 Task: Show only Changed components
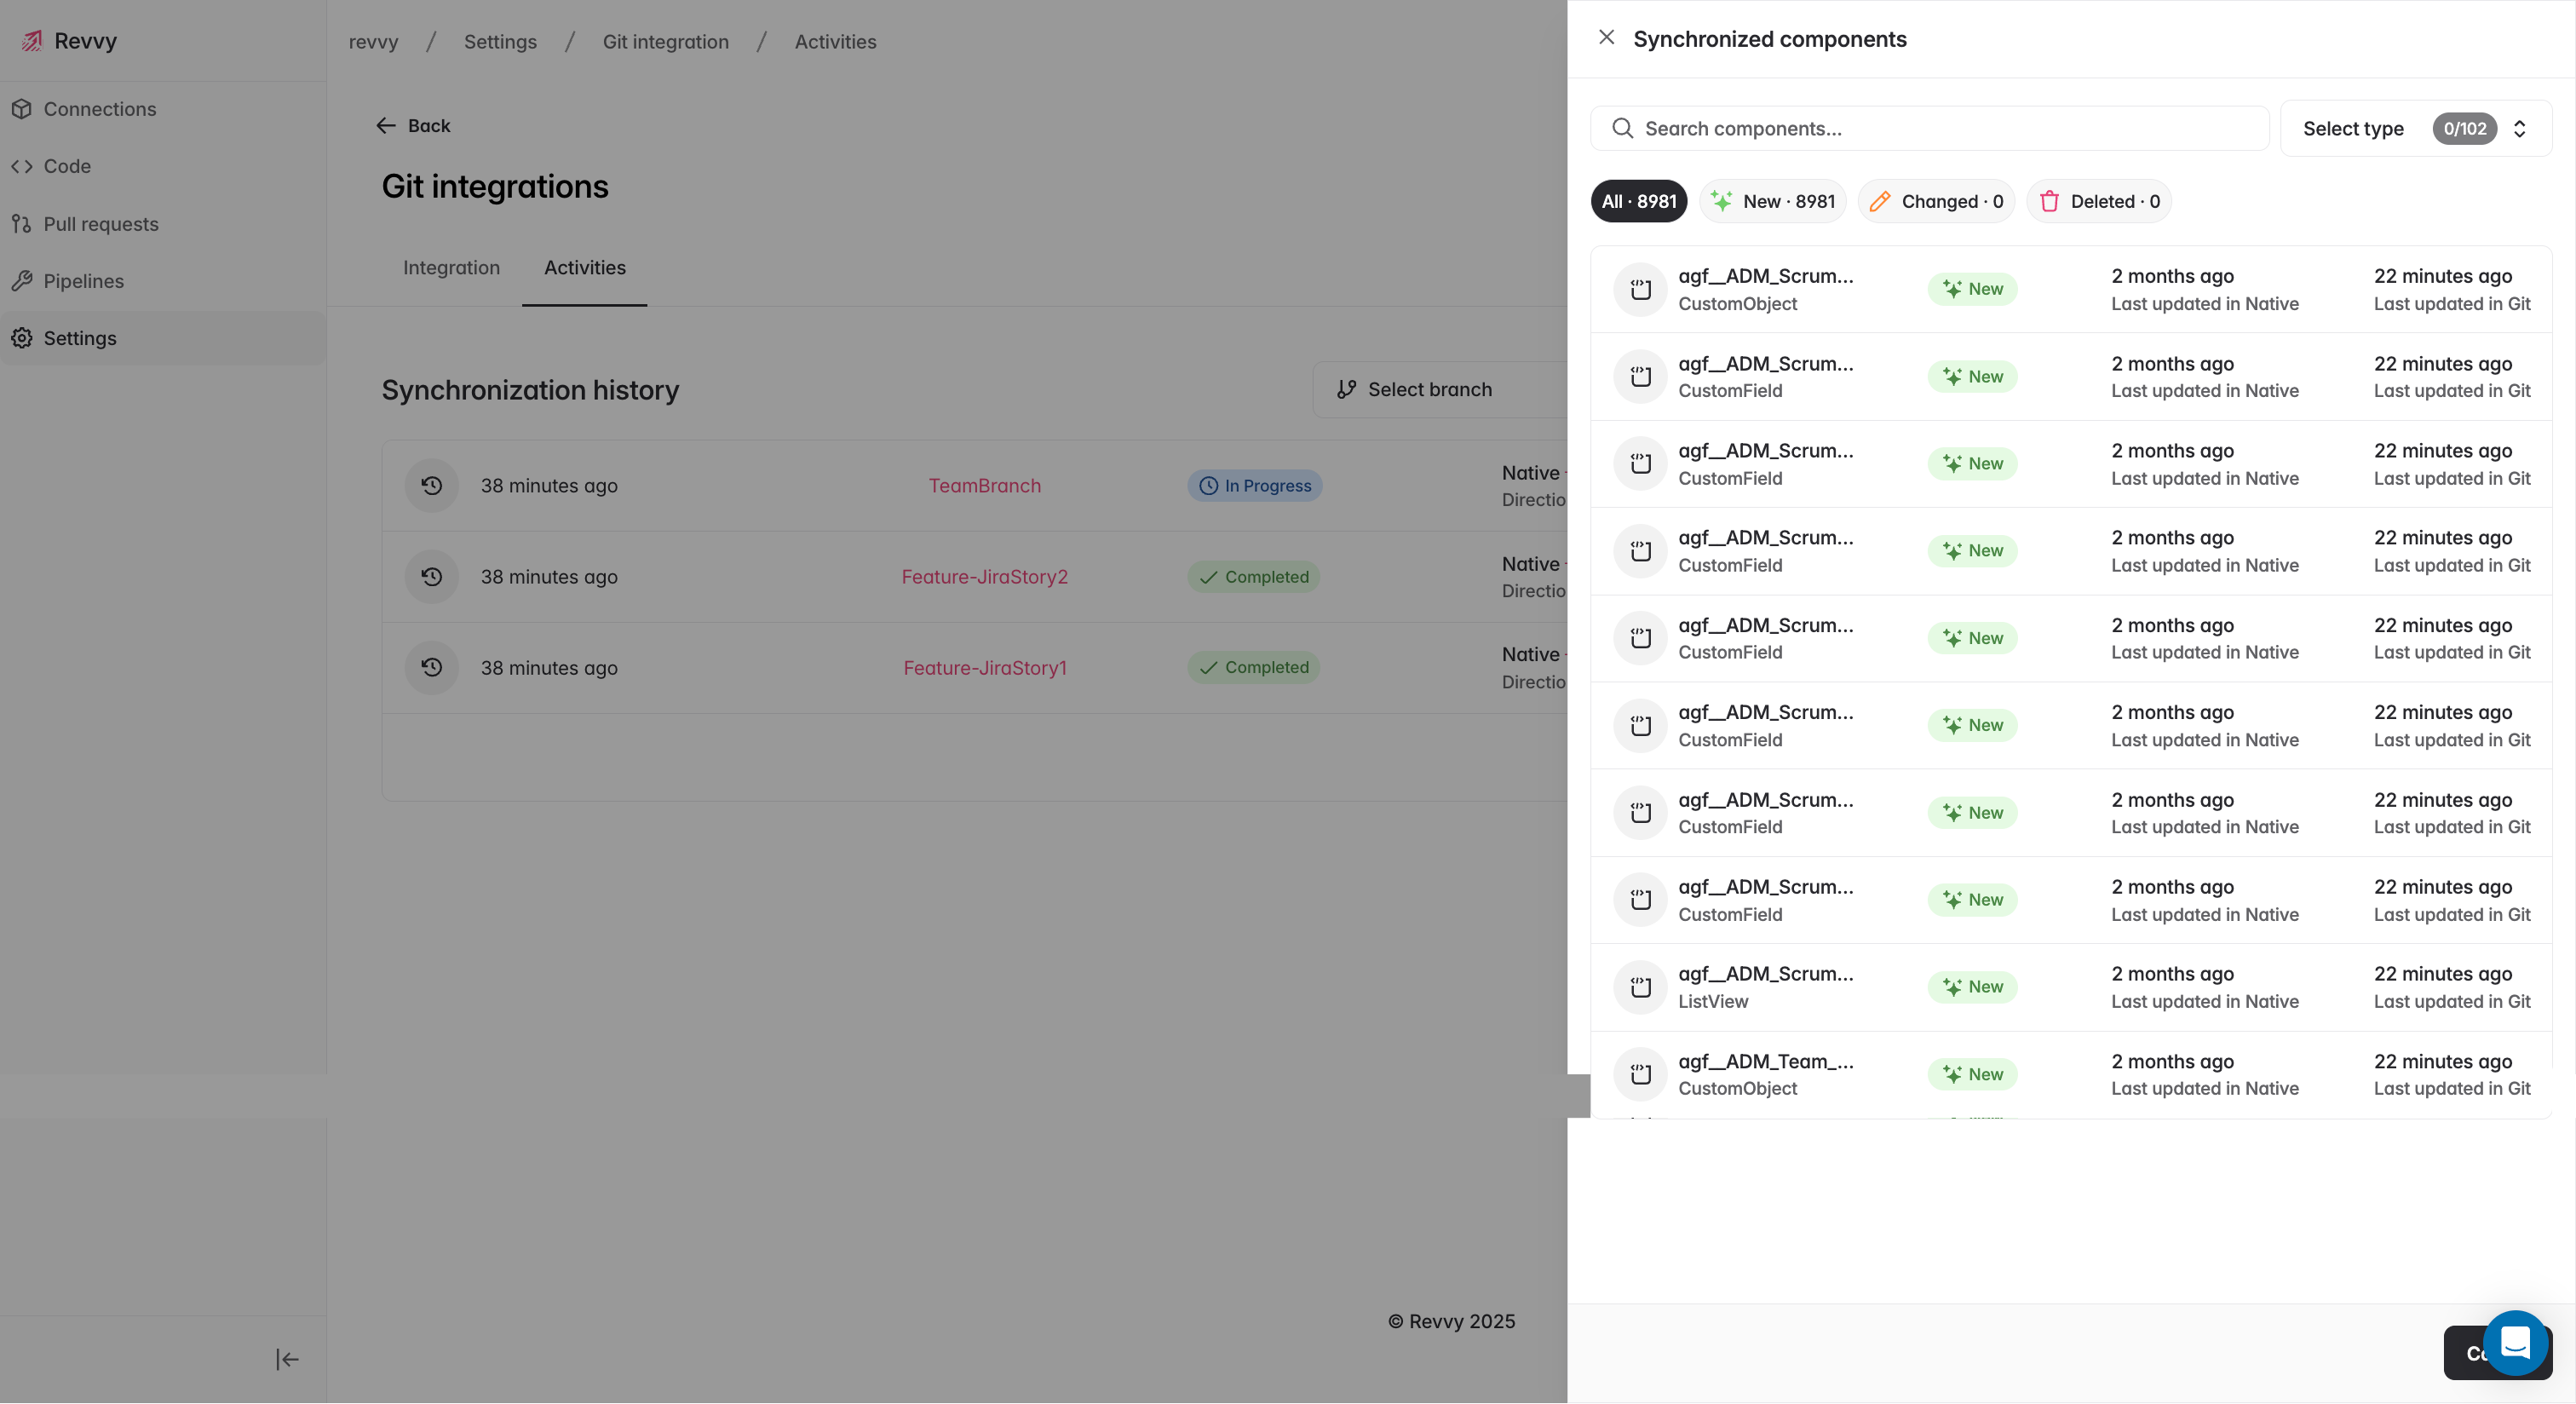pos(1935,202)
